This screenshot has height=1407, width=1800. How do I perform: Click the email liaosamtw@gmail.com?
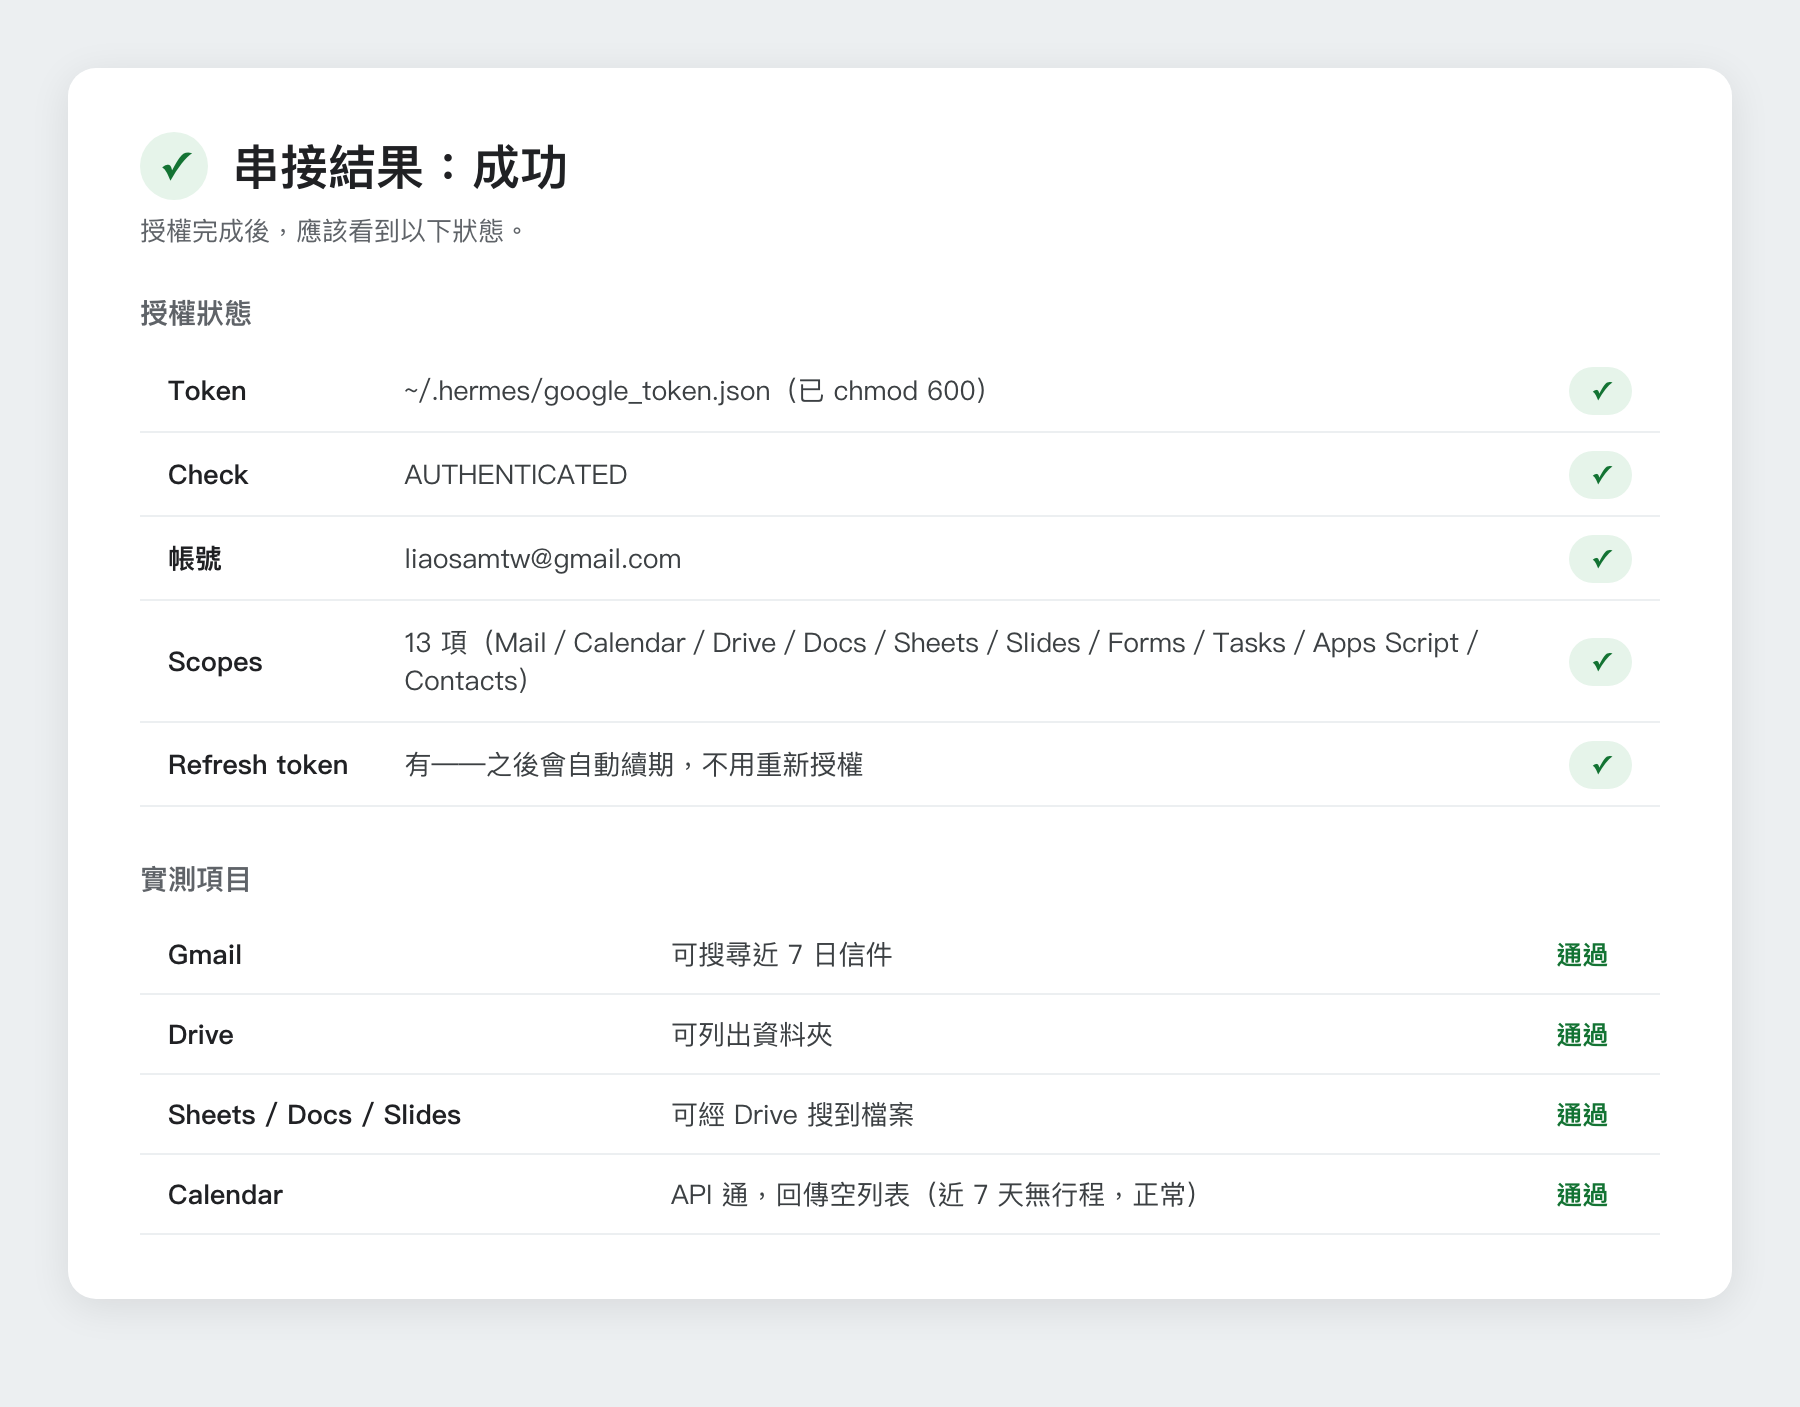point(543,559)
